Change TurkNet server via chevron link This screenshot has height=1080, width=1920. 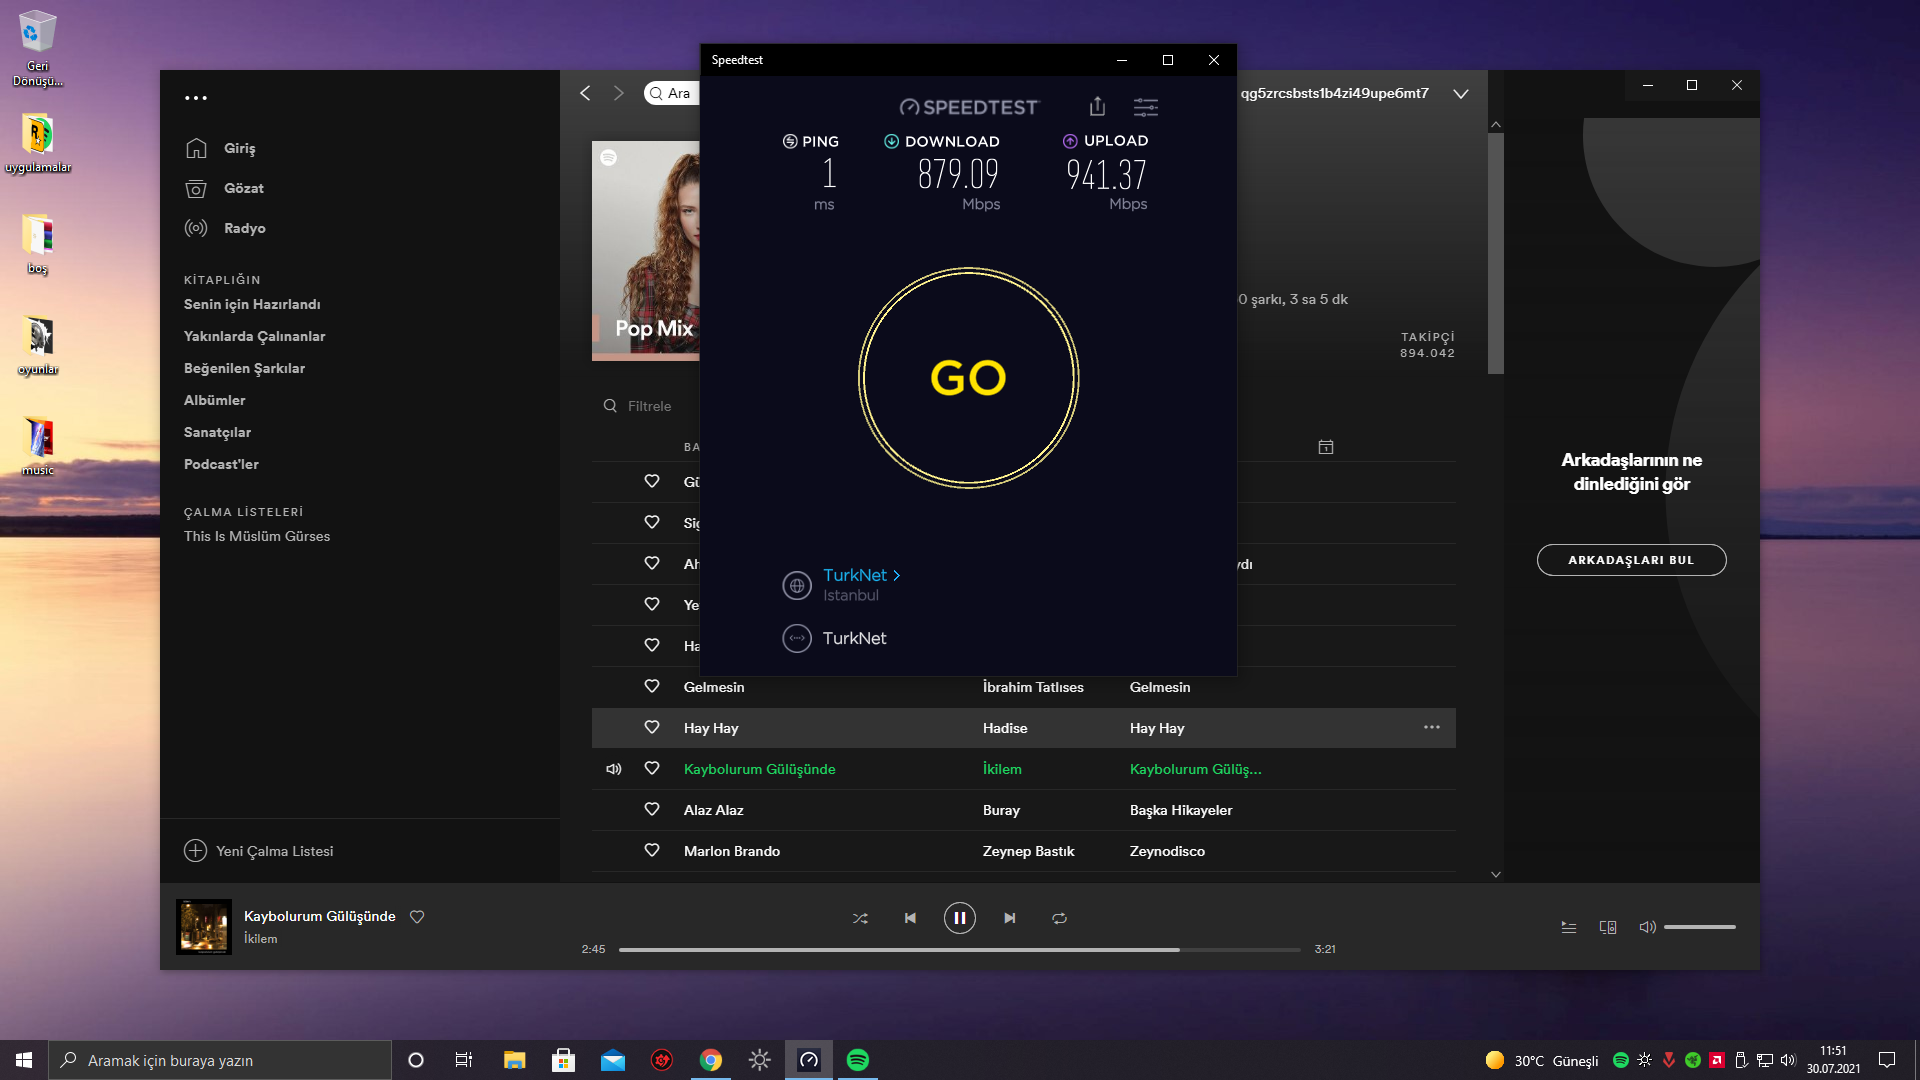(862, 575)
